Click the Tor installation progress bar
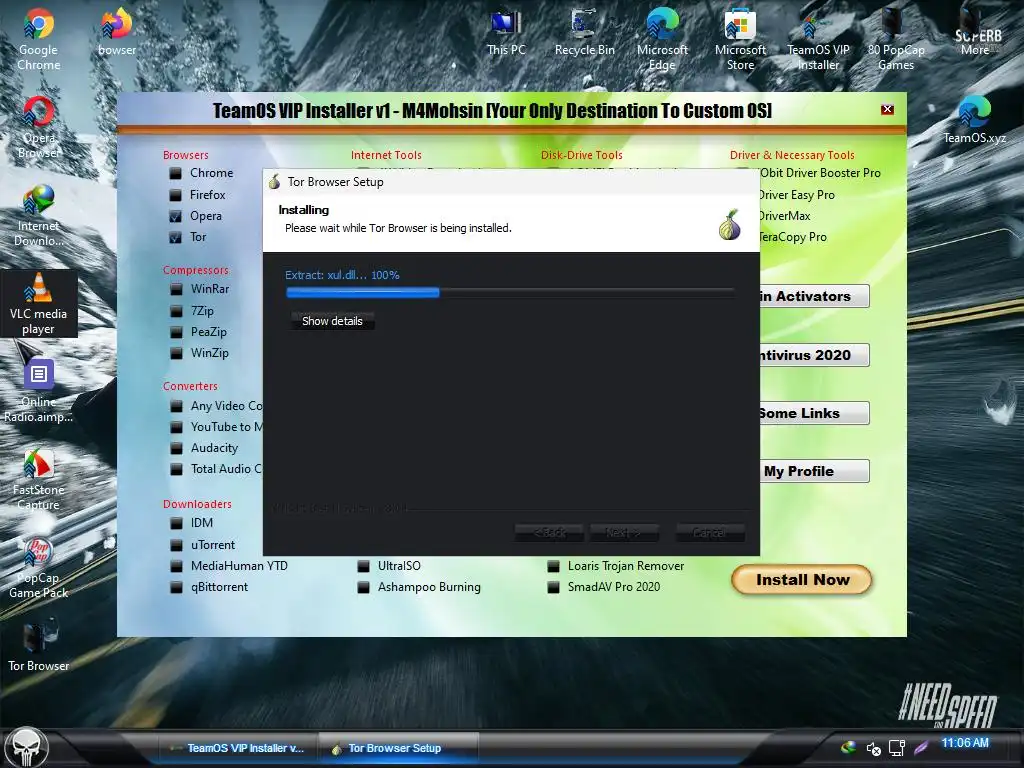Image resolution: width=1024 pixels, height=768 pixels. click(510, 293)
